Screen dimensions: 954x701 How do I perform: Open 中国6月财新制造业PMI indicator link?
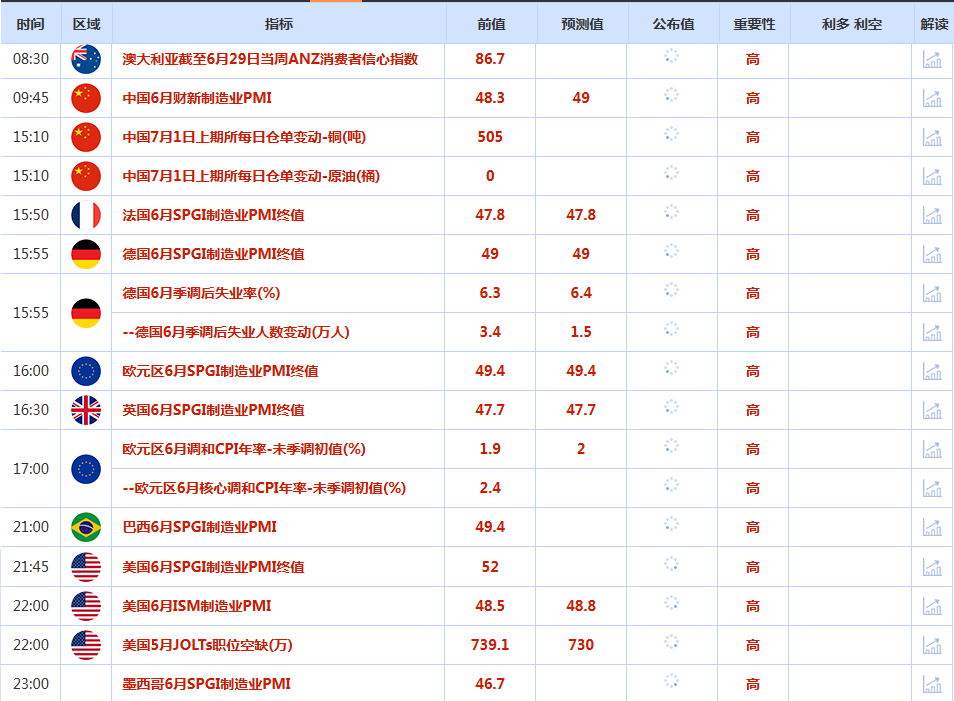(x=197, y=98)
